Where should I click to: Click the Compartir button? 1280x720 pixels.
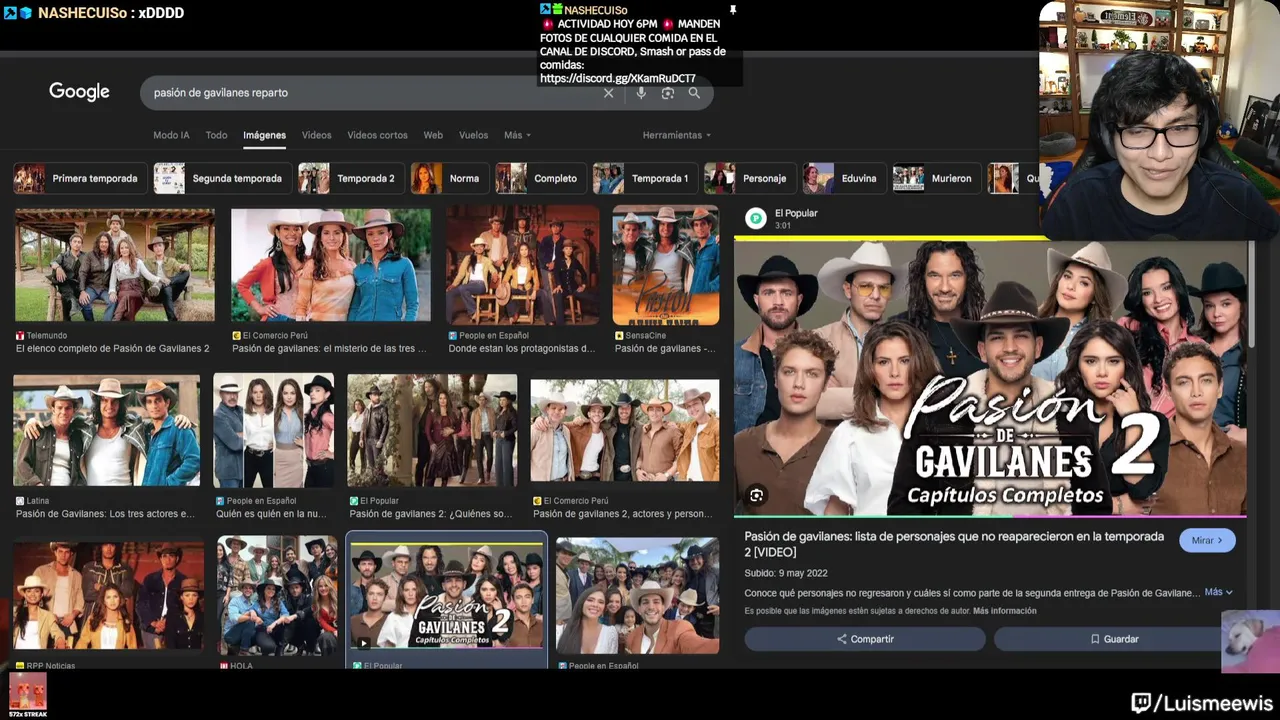[x=865, y=639]
